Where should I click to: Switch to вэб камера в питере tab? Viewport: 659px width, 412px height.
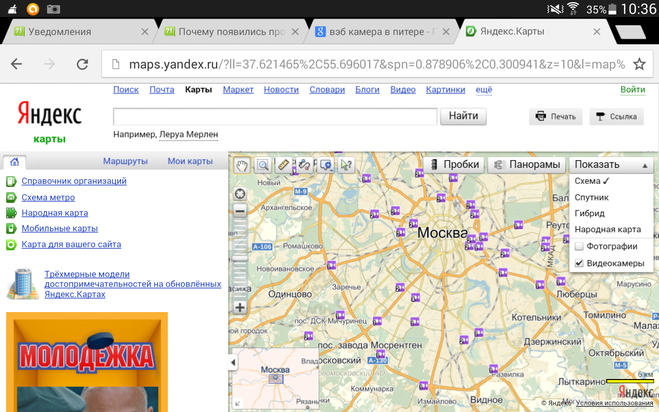(x=381, y=32)
